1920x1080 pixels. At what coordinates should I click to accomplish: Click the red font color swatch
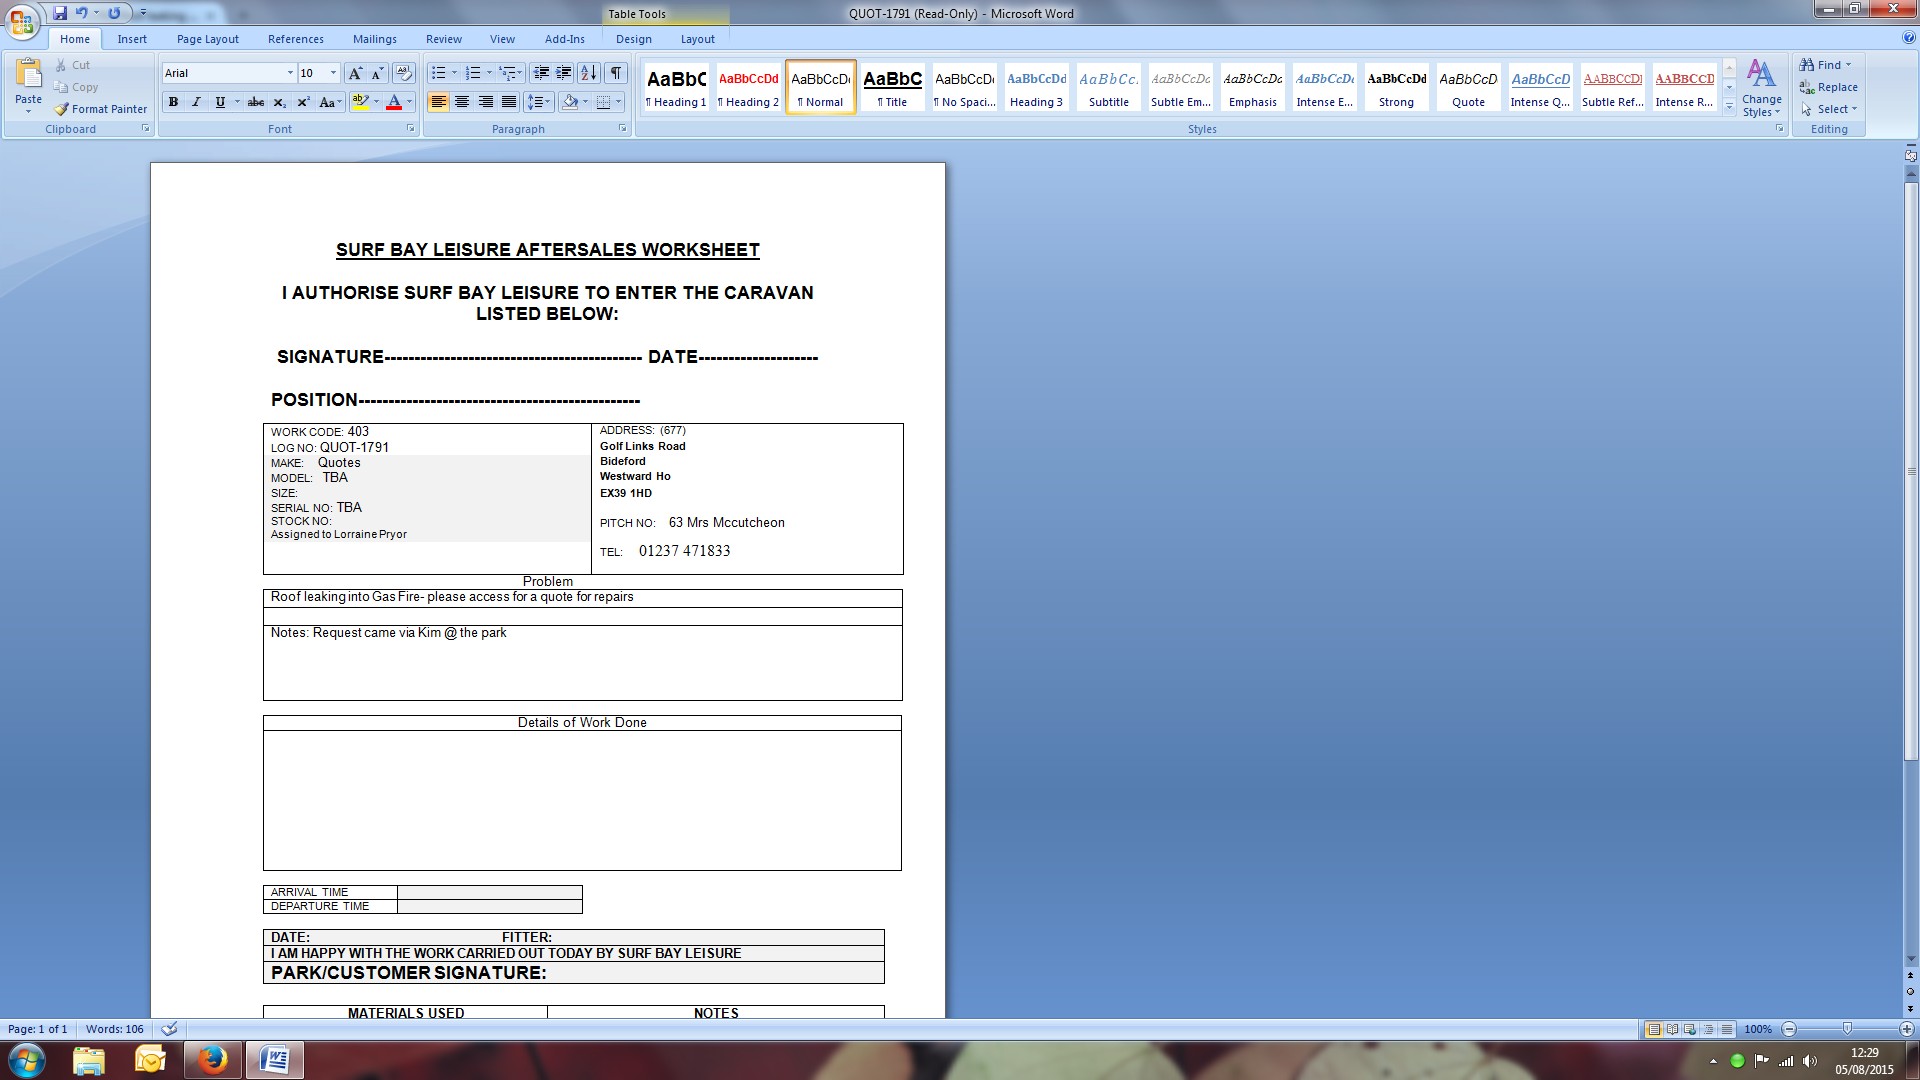pos(394,102)
